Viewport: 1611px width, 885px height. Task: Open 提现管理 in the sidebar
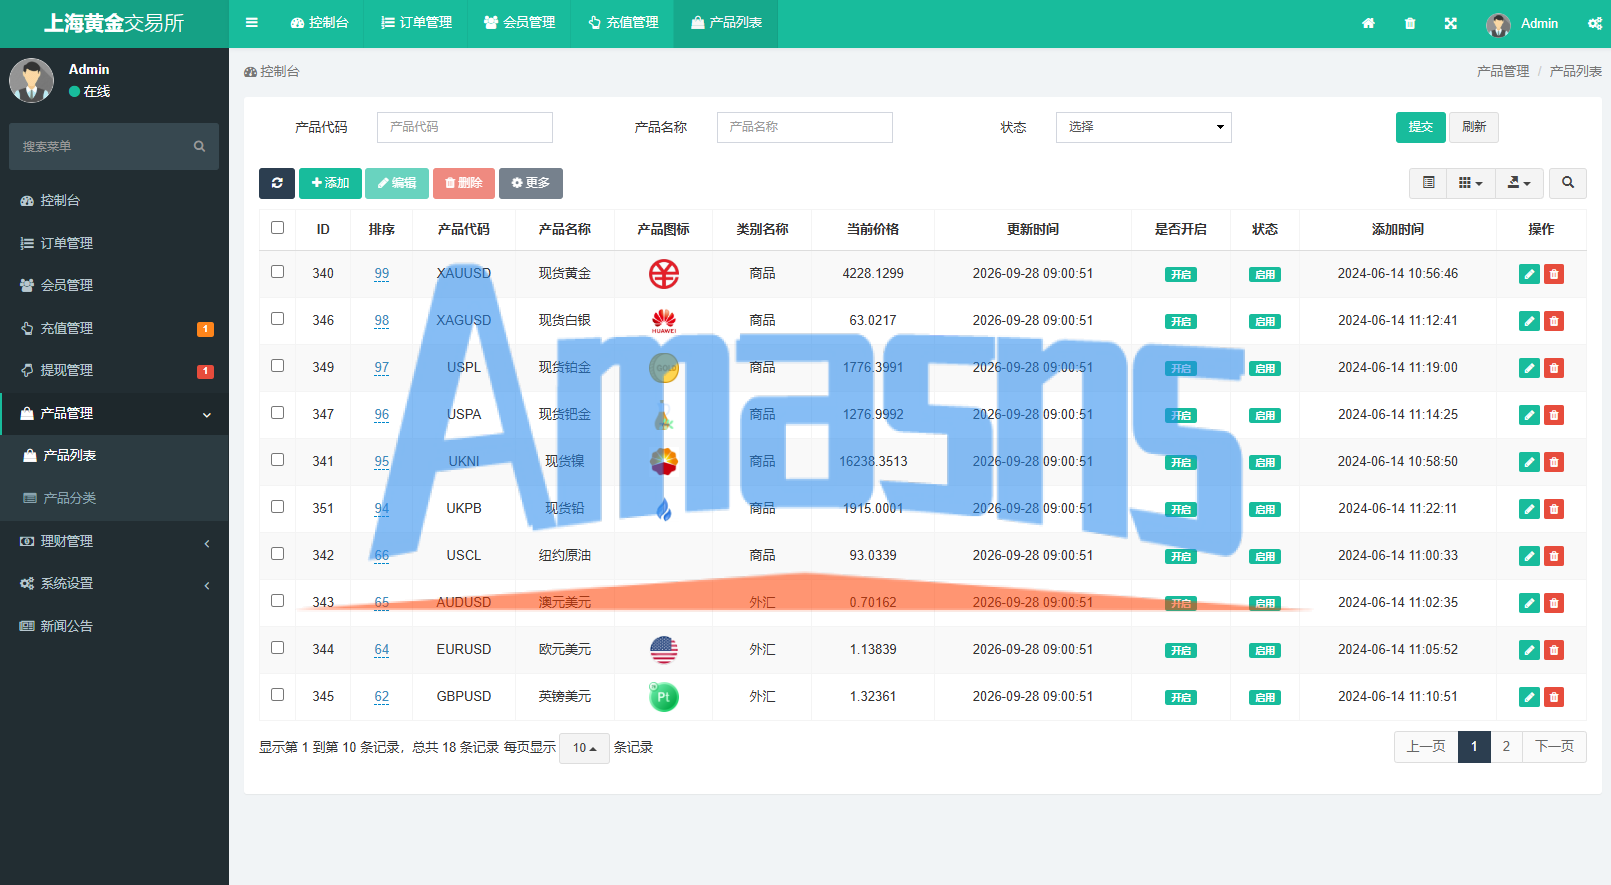(114, 370)
